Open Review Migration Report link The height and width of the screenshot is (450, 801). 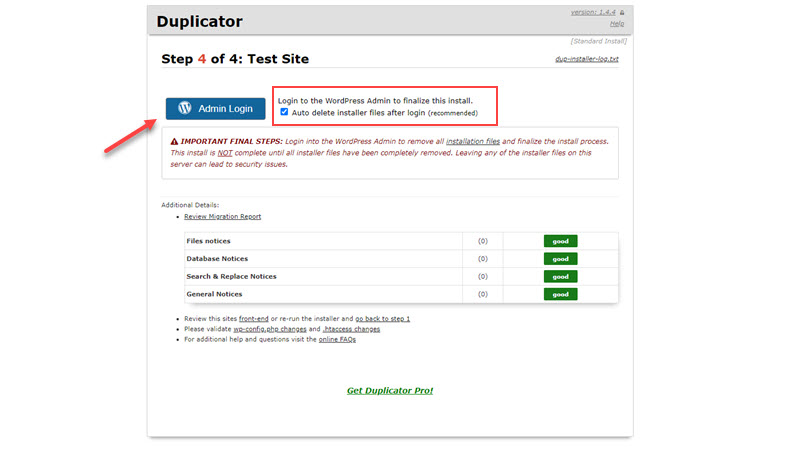[x=222, y=217]
